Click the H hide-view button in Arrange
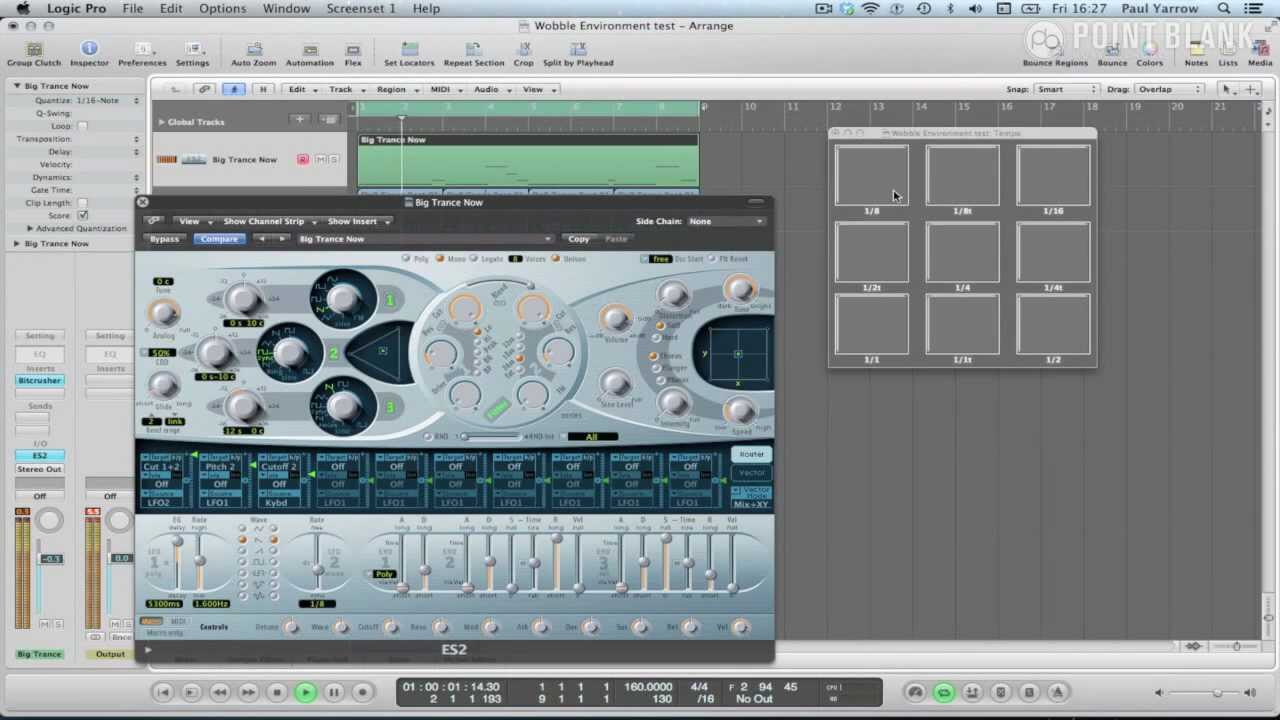Viewport: 1280px width, 720px height. point(263,89)
